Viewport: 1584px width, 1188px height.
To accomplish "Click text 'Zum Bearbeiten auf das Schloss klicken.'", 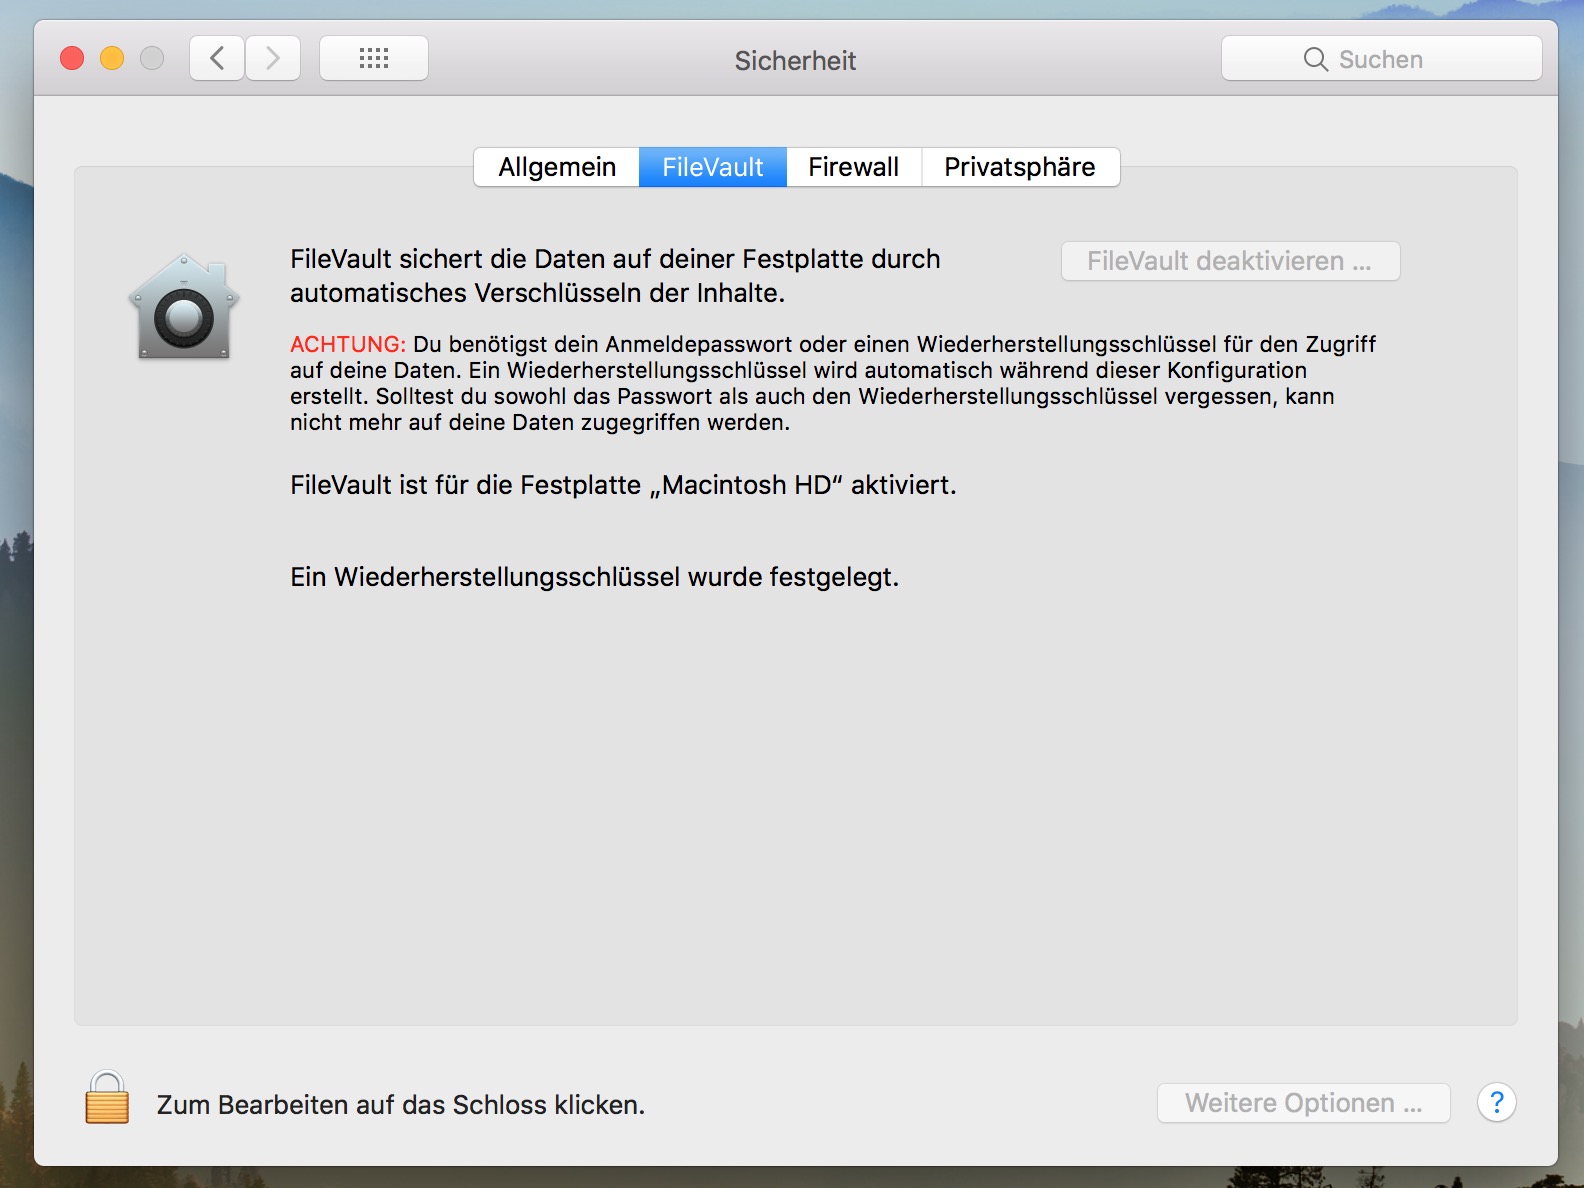I will click(401, 1105).
